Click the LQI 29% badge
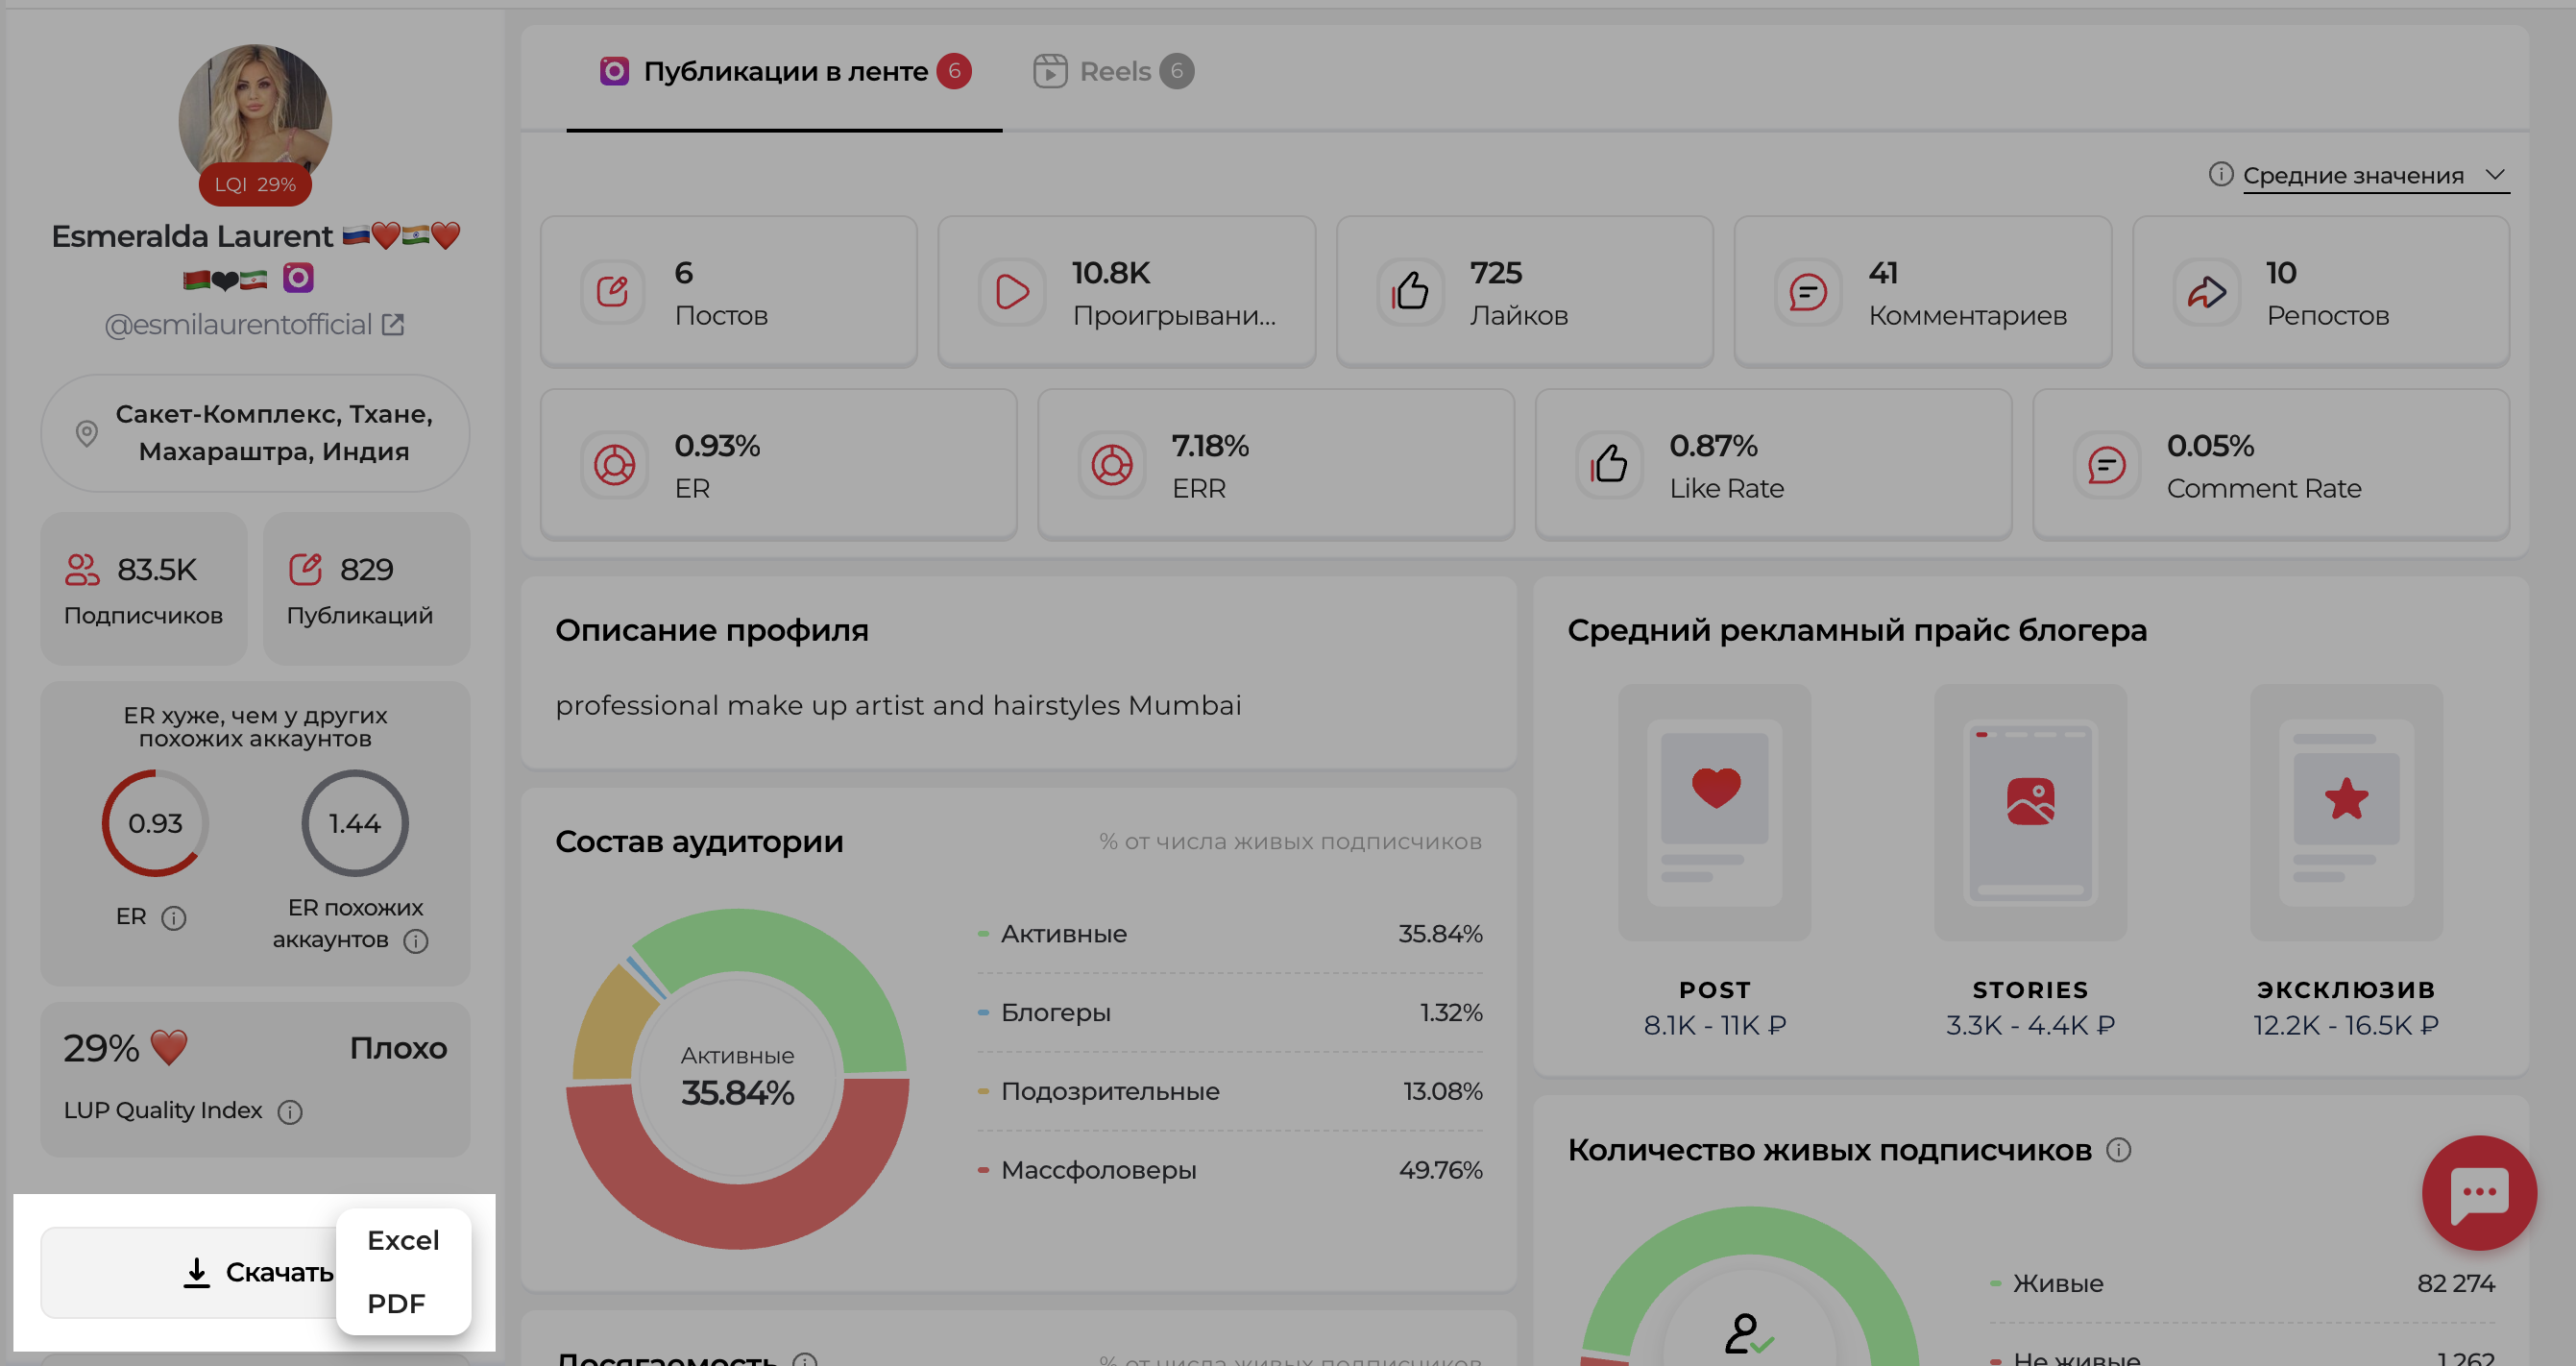The image size is (2576, 1366). coord(255,184)
